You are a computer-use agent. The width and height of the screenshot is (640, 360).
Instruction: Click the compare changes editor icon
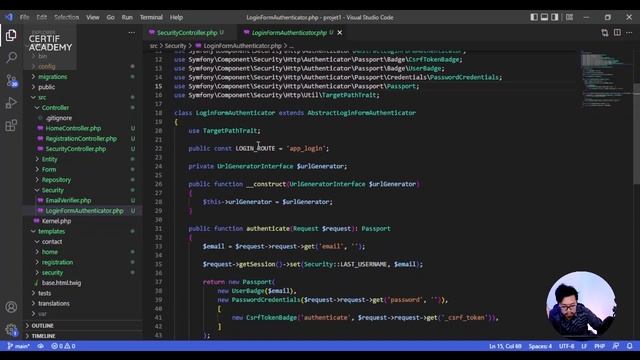click(604, 33)
